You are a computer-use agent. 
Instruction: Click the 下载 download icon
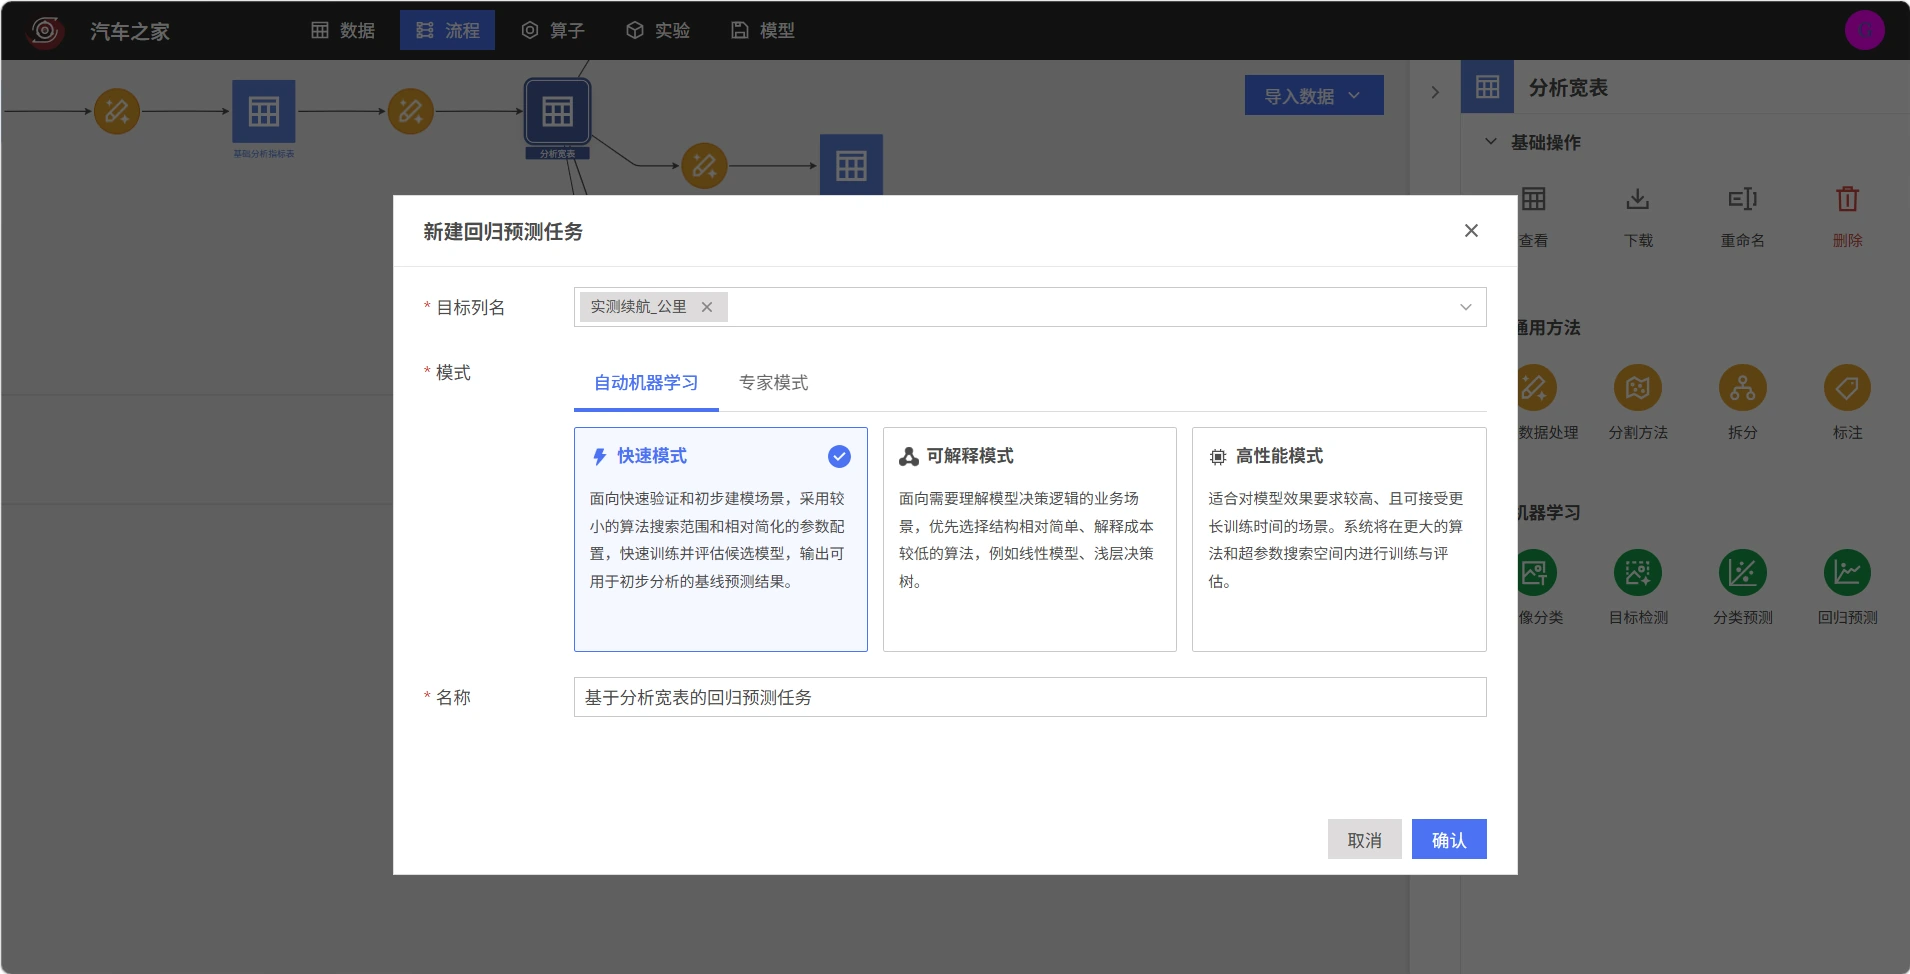click(x=1638, y=199)
